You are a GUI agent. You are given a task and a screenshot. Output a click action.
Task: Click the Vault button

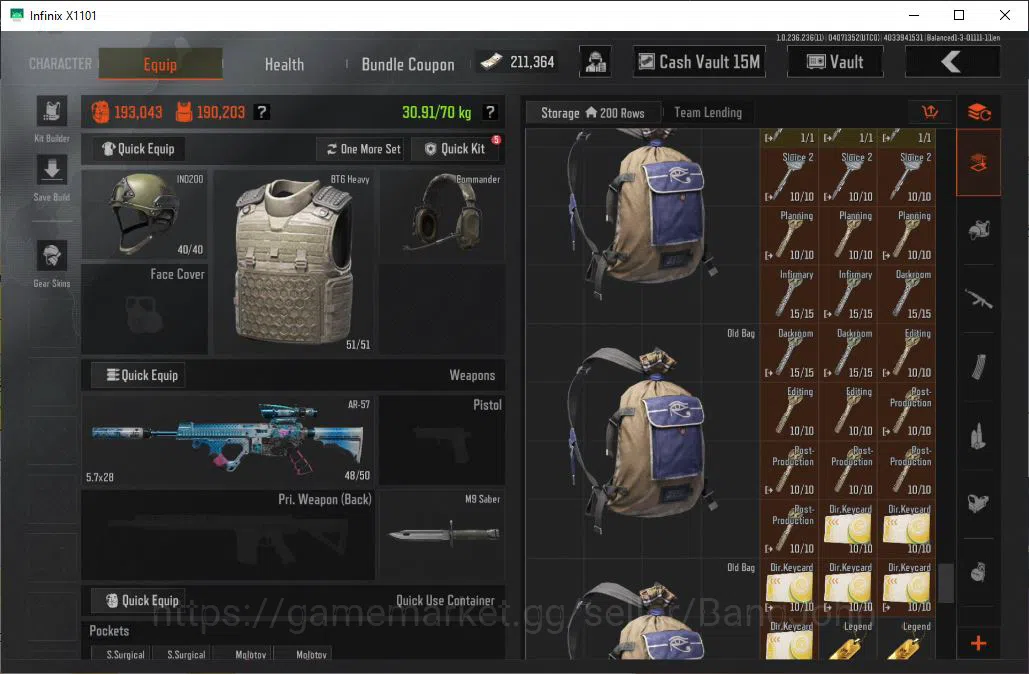(x=835, y=62)
